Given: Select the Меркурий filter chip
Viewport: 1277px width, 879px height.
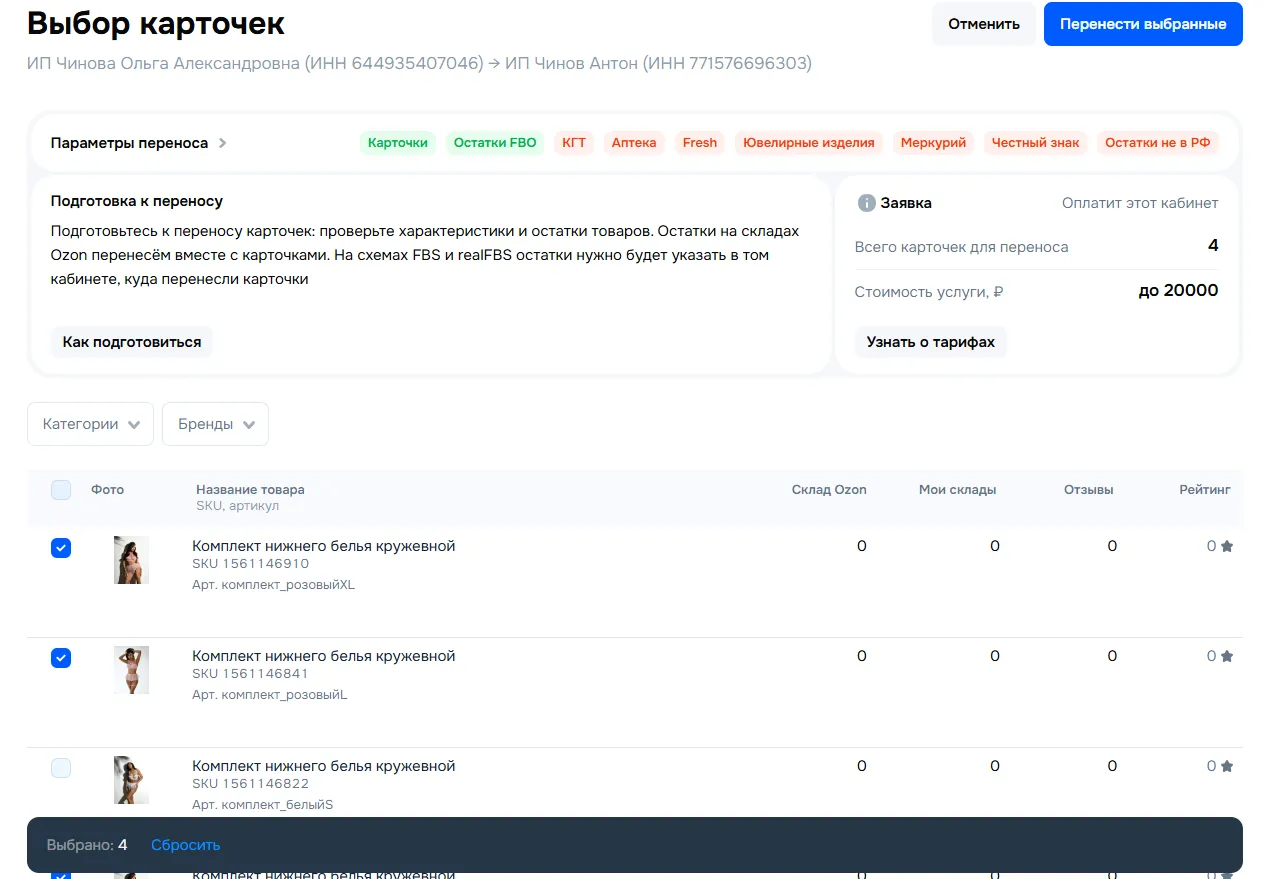Looking at the screenshot, I should (932, 142).
